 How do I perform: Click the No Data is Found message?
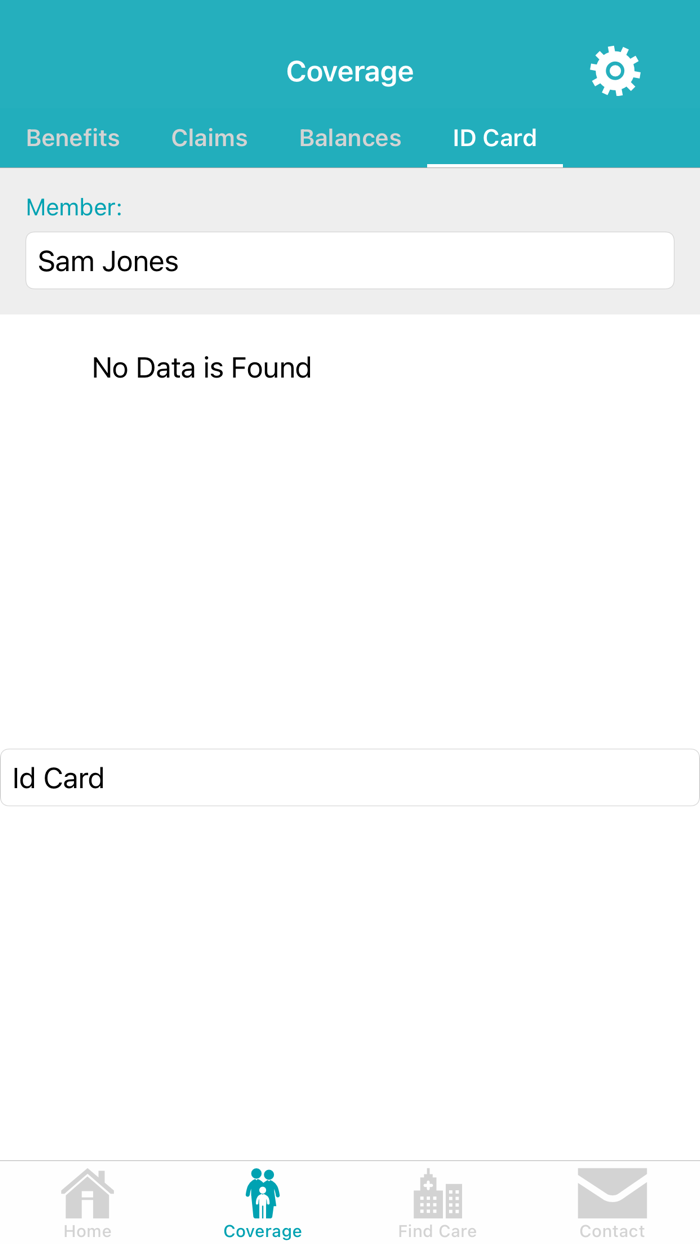[x=202, y=368]
